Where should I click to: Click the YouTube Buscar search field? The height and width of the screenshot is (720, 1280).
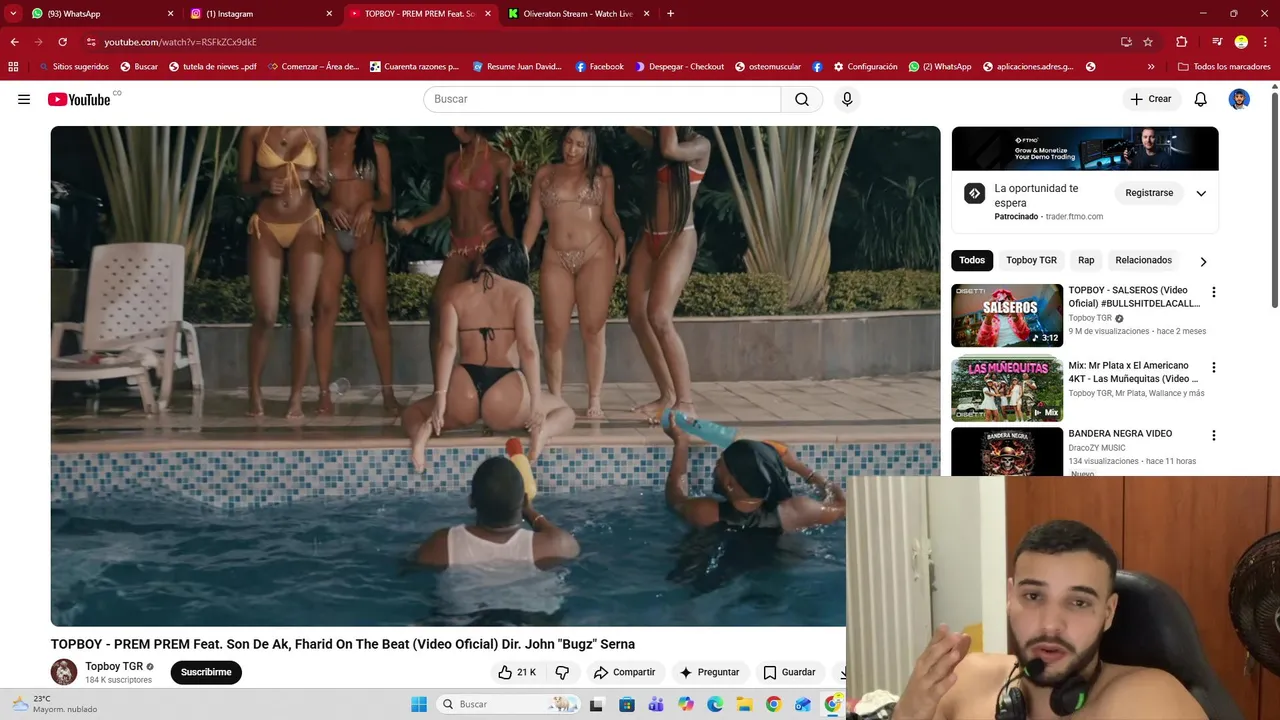[x=602, y=99]
